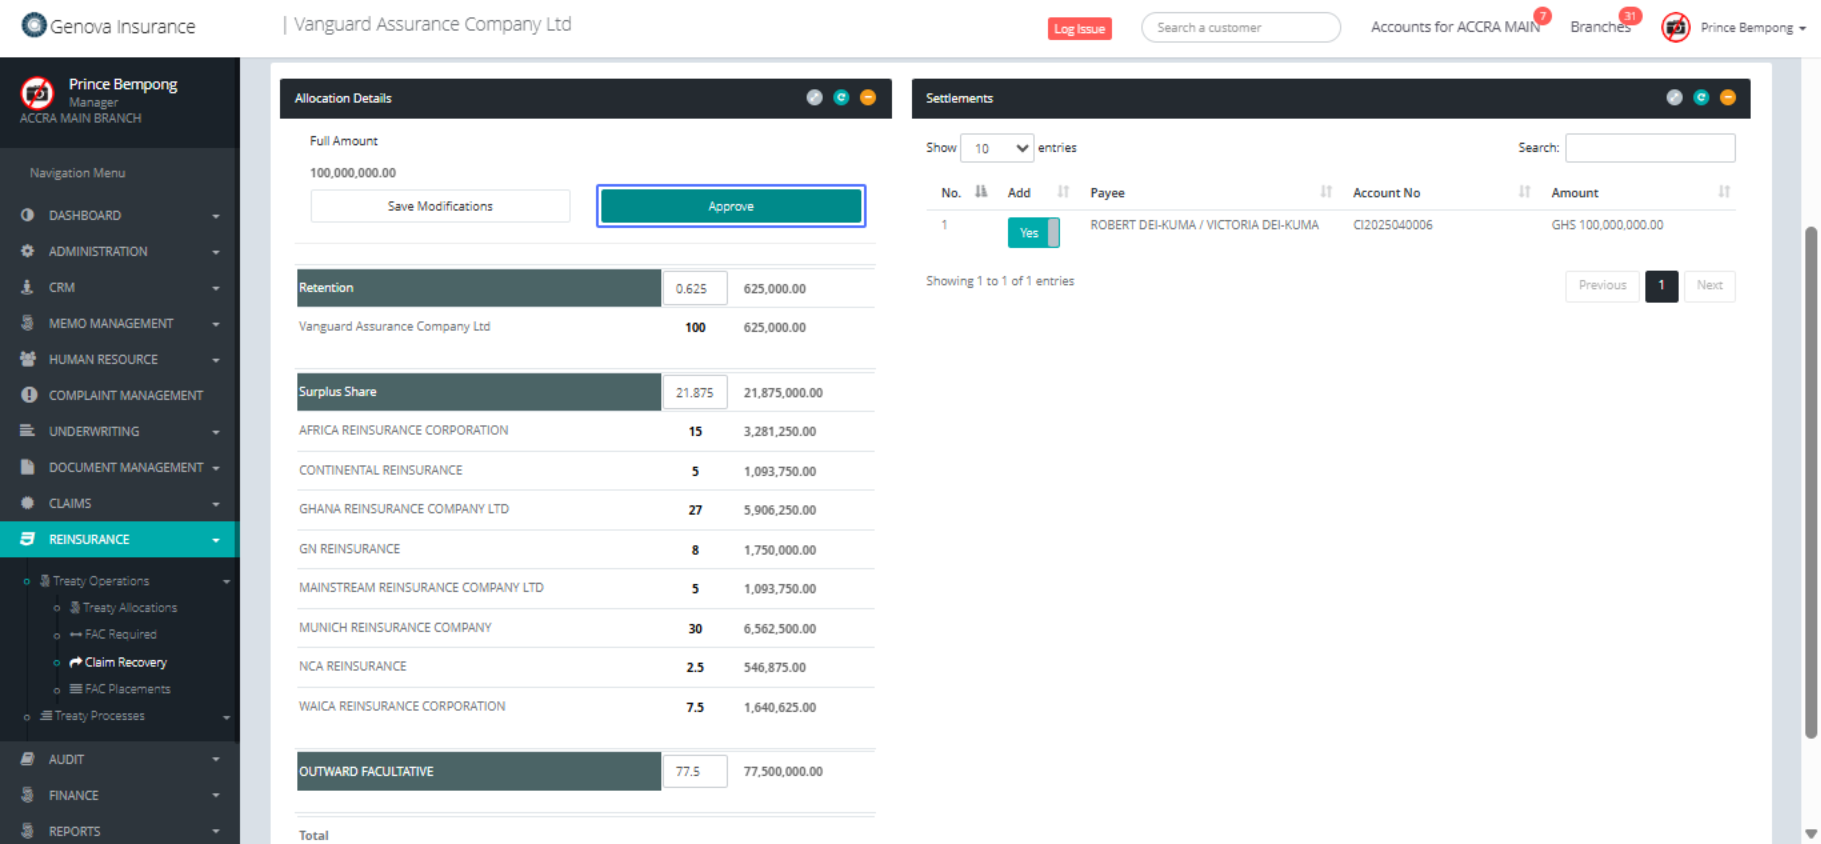Screen dimensions: 1821x844
Task: Open the Show entries count dropdown
Action: click(x=996, y=148)
